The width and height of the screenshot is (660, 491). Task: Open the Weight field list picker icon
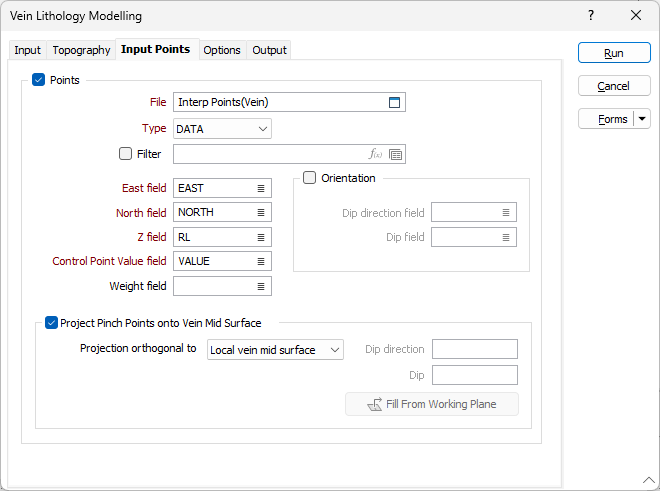261,286
